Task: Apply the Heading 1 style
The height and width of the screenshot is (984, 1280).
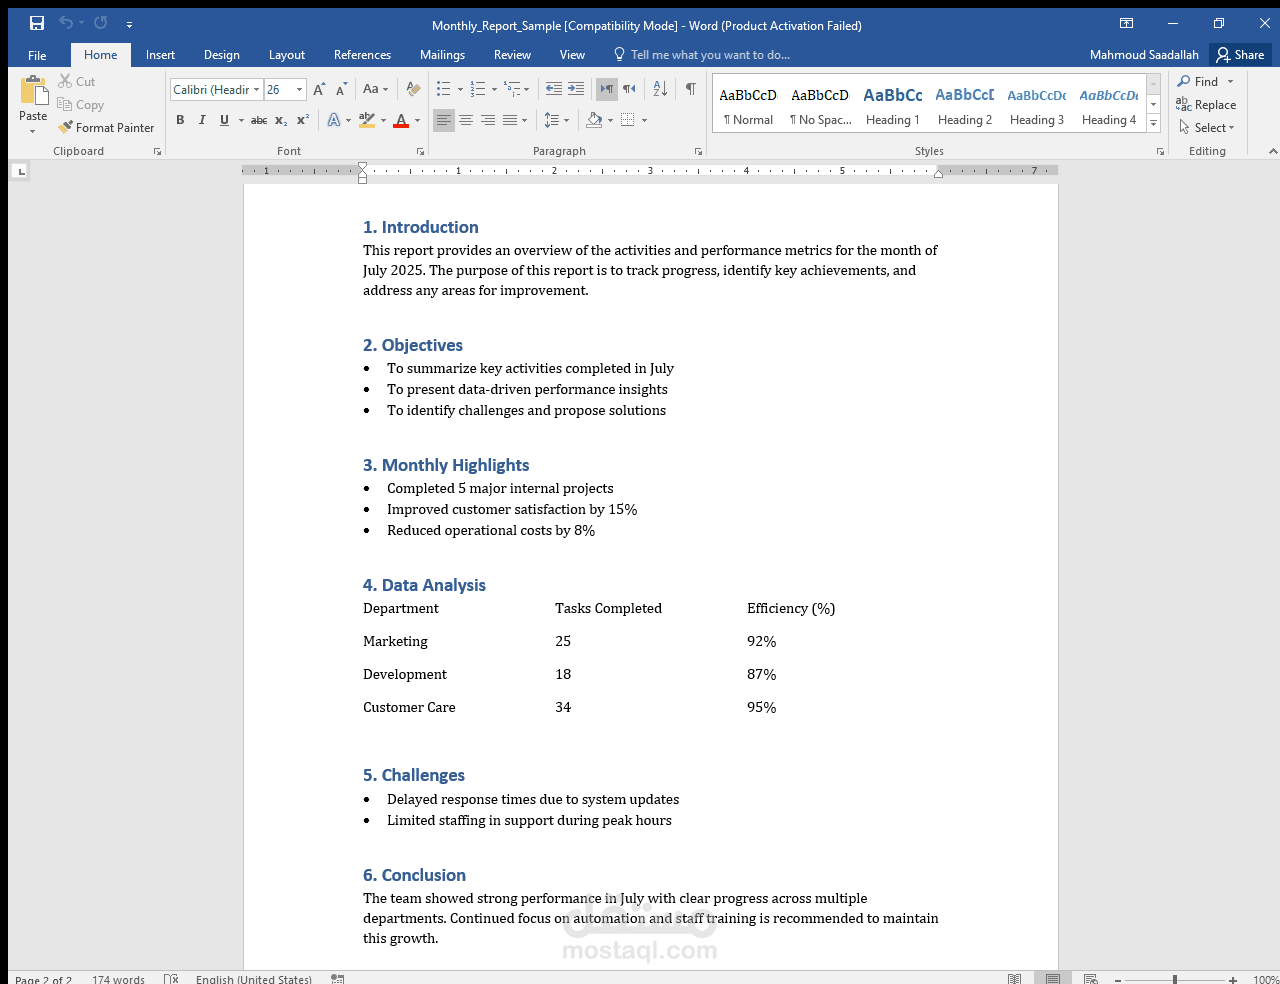Action: [x=893, y=105]
